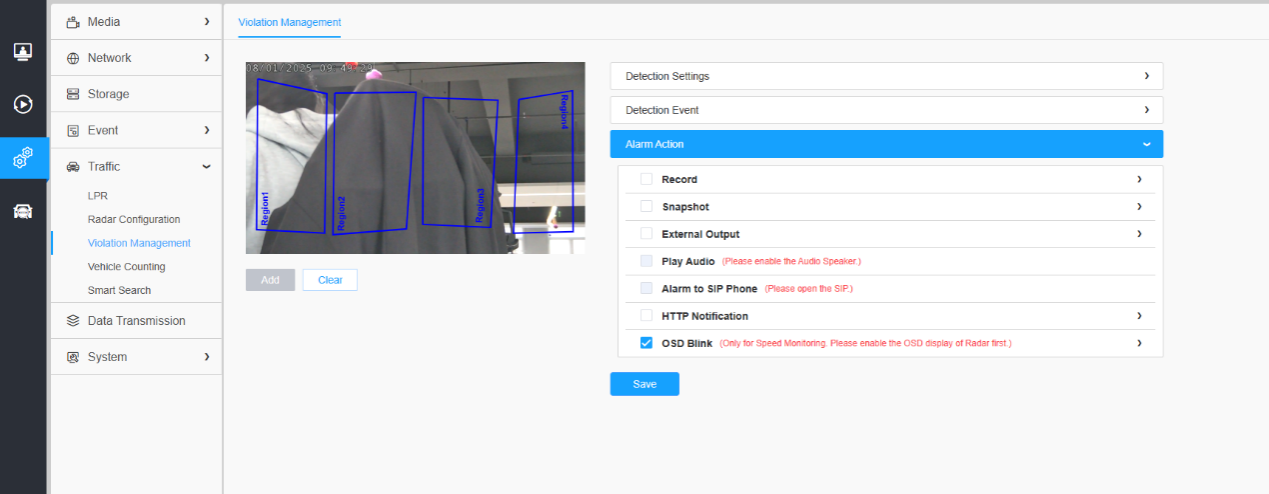Click the camera preview timestamp overlay
1269x494 pixels.
click(311, 68)
